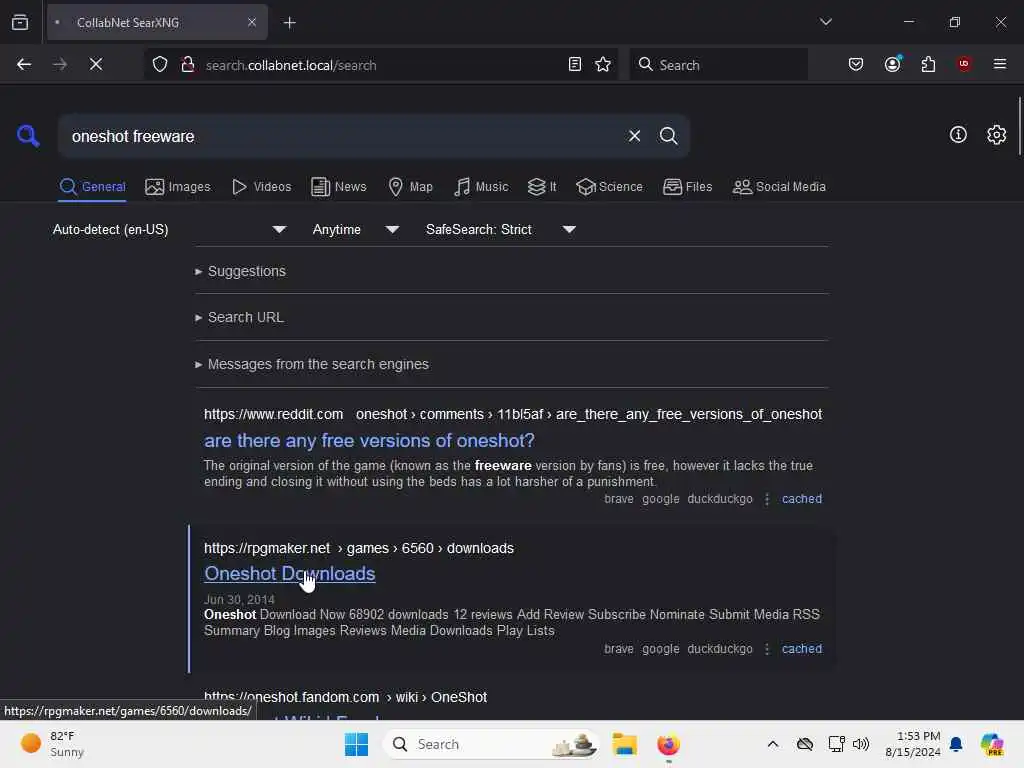Open the taskbar Search box

pos(491,744)
